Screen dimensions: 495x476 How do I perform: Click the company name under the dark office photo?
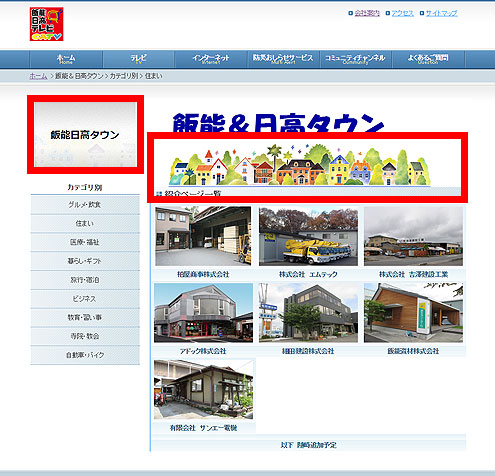(x=308, y=351)
